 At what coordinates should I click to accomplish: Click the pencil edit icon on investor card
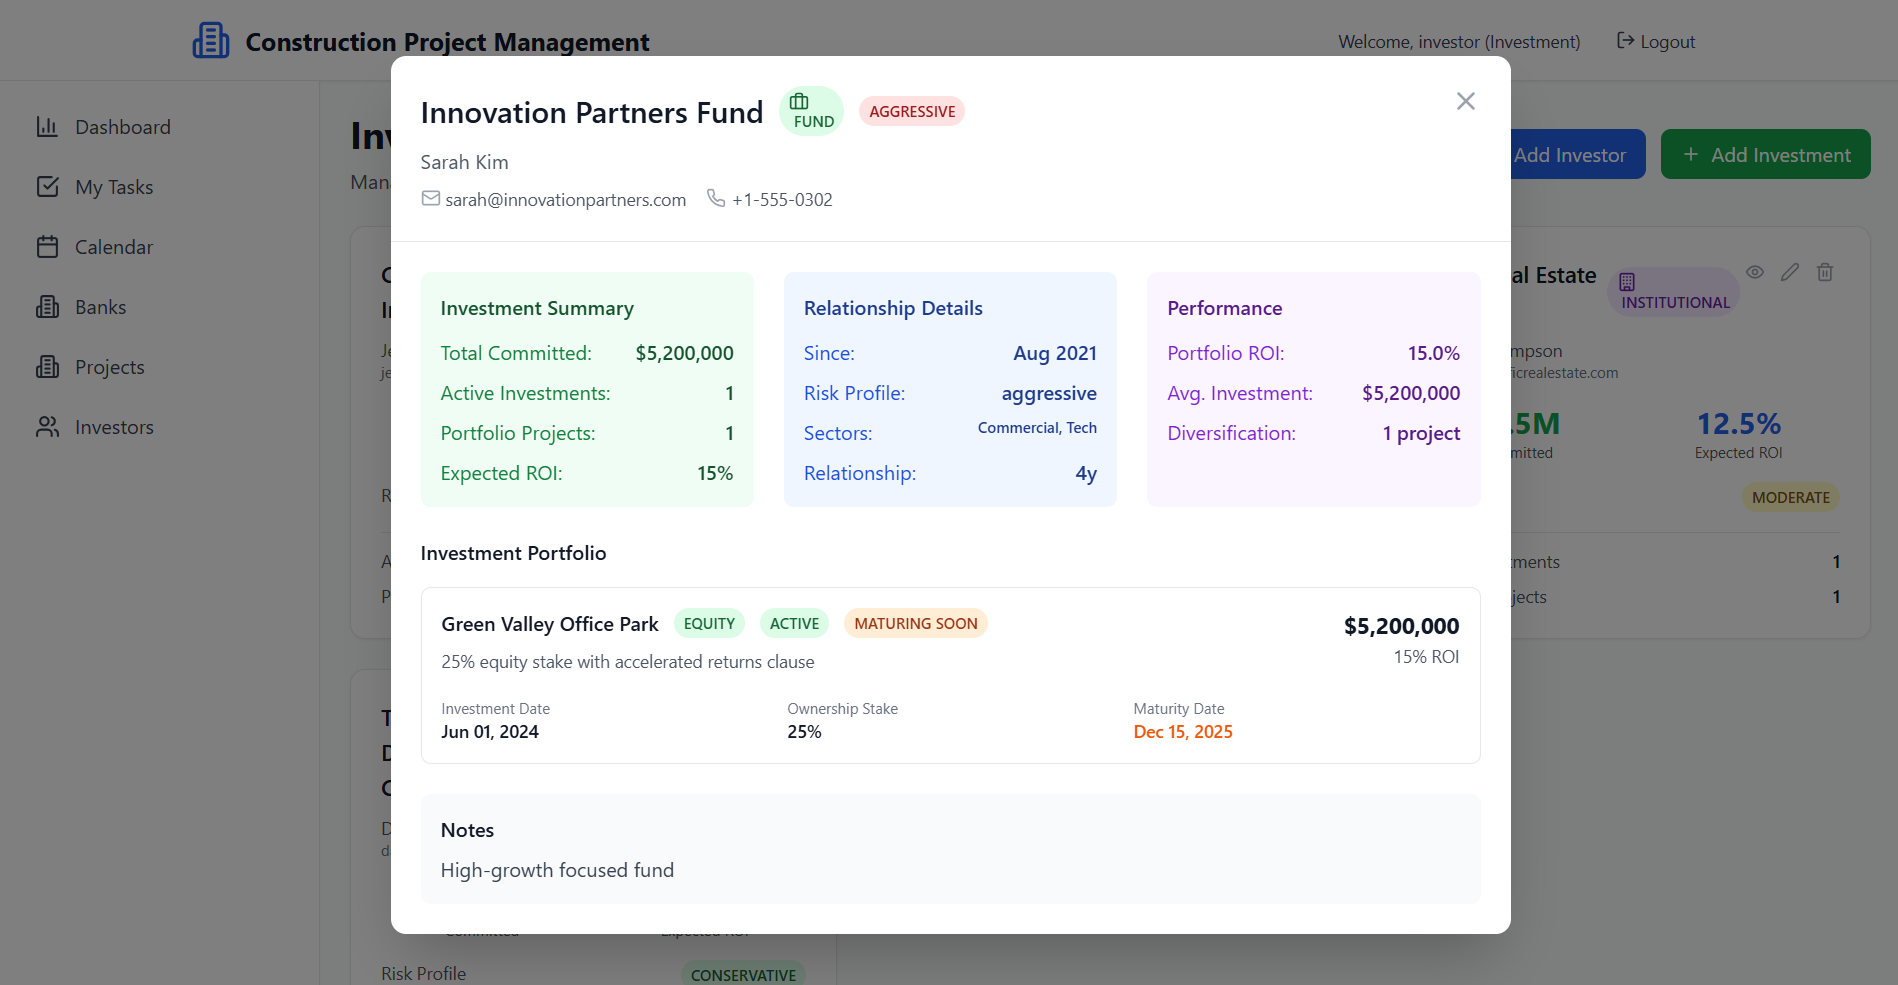pyautogui.click(x=1789, y=272)
